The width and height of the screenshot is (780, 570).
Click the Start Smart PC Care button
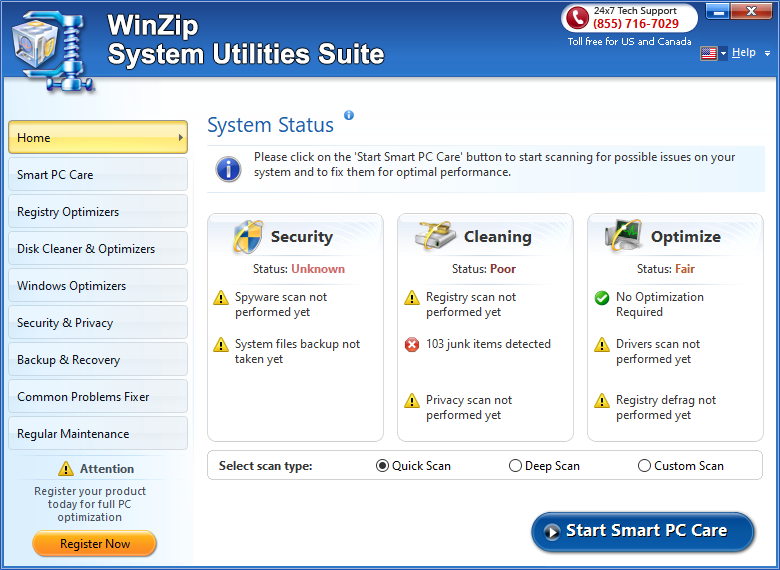(643, 532)
